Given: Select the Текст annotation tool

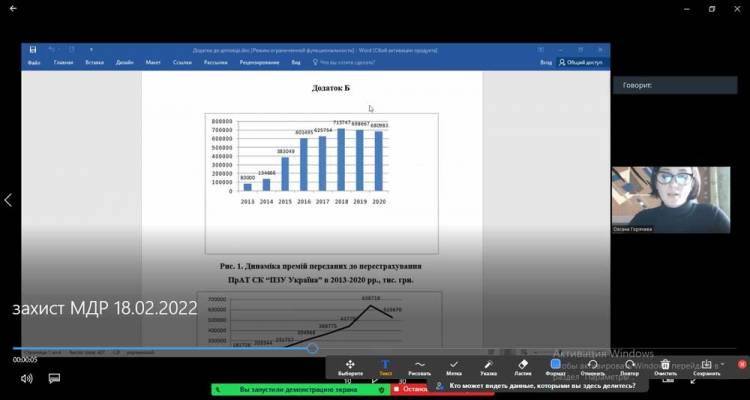Looking at the screenshot, I should point(385,367).
